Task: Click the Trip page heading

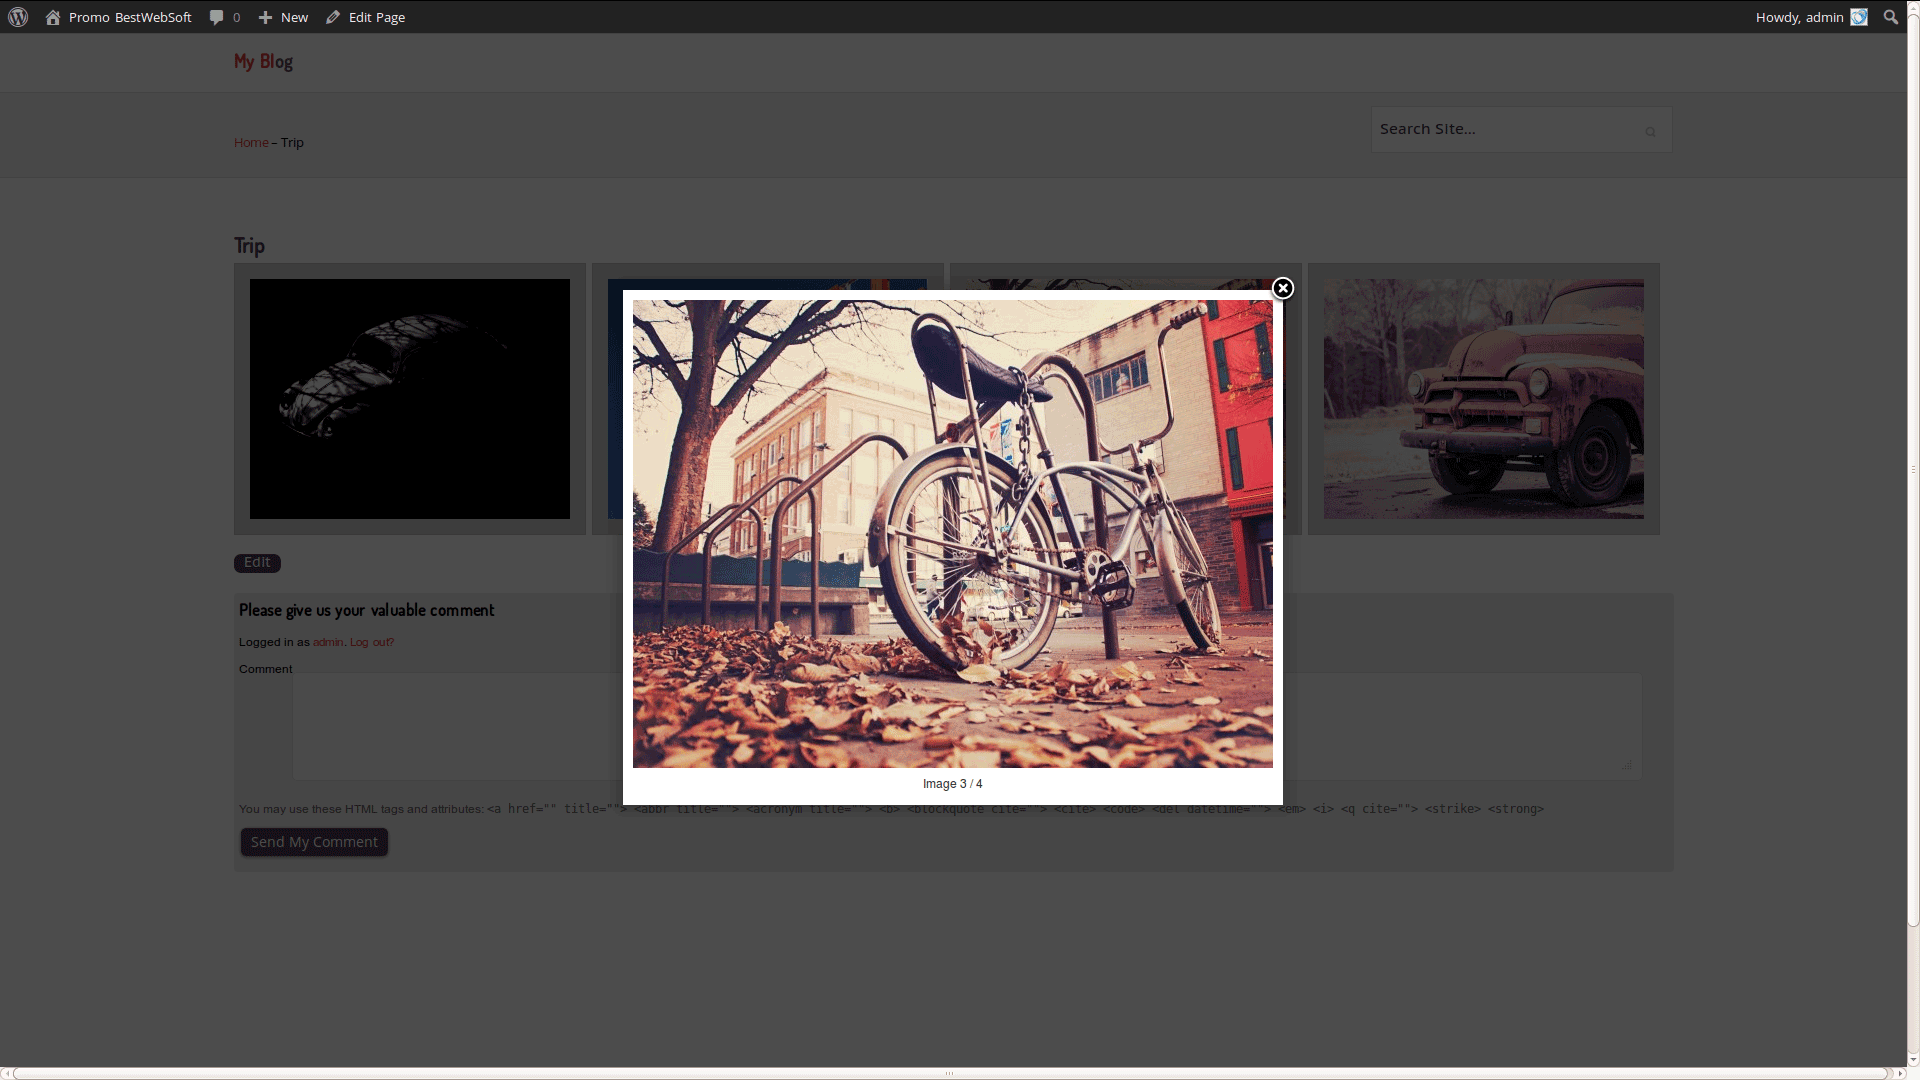Action: click(x=249, y=246)
